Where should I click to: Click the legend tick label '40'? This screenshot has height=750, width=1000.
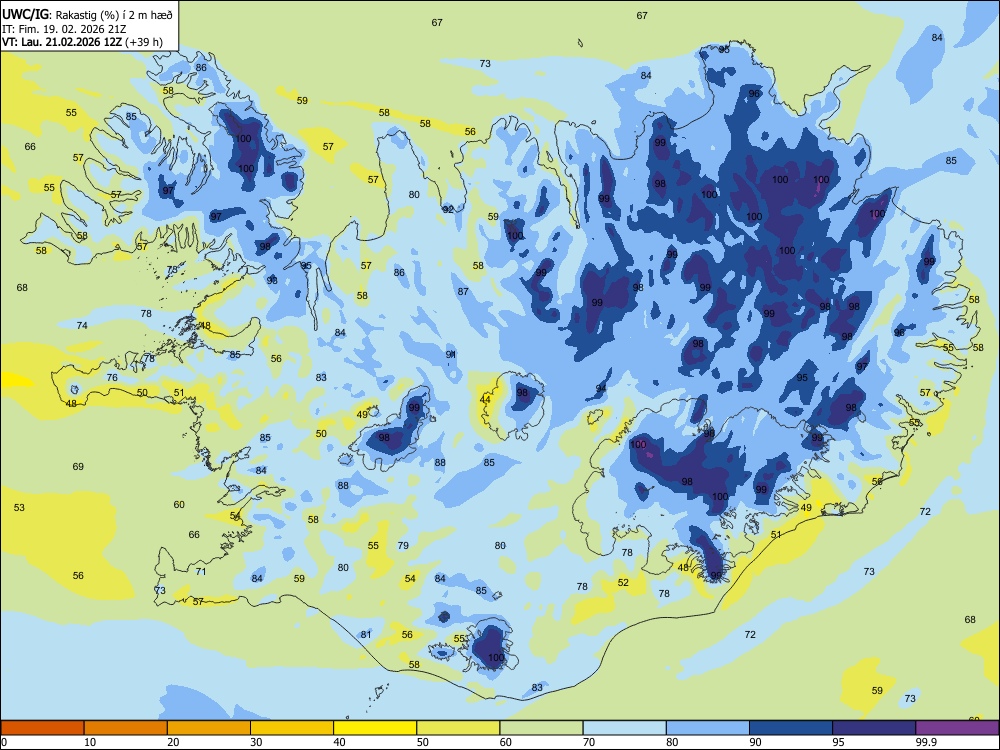pos(340,742)
